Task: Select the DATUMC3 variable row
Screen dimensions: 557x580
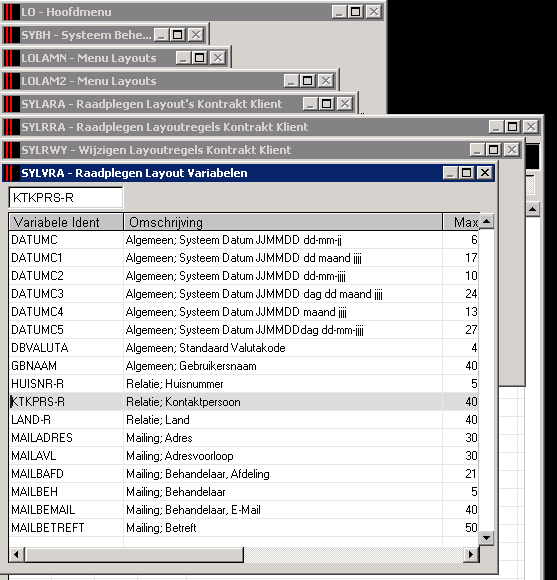Action: point(243,294)
